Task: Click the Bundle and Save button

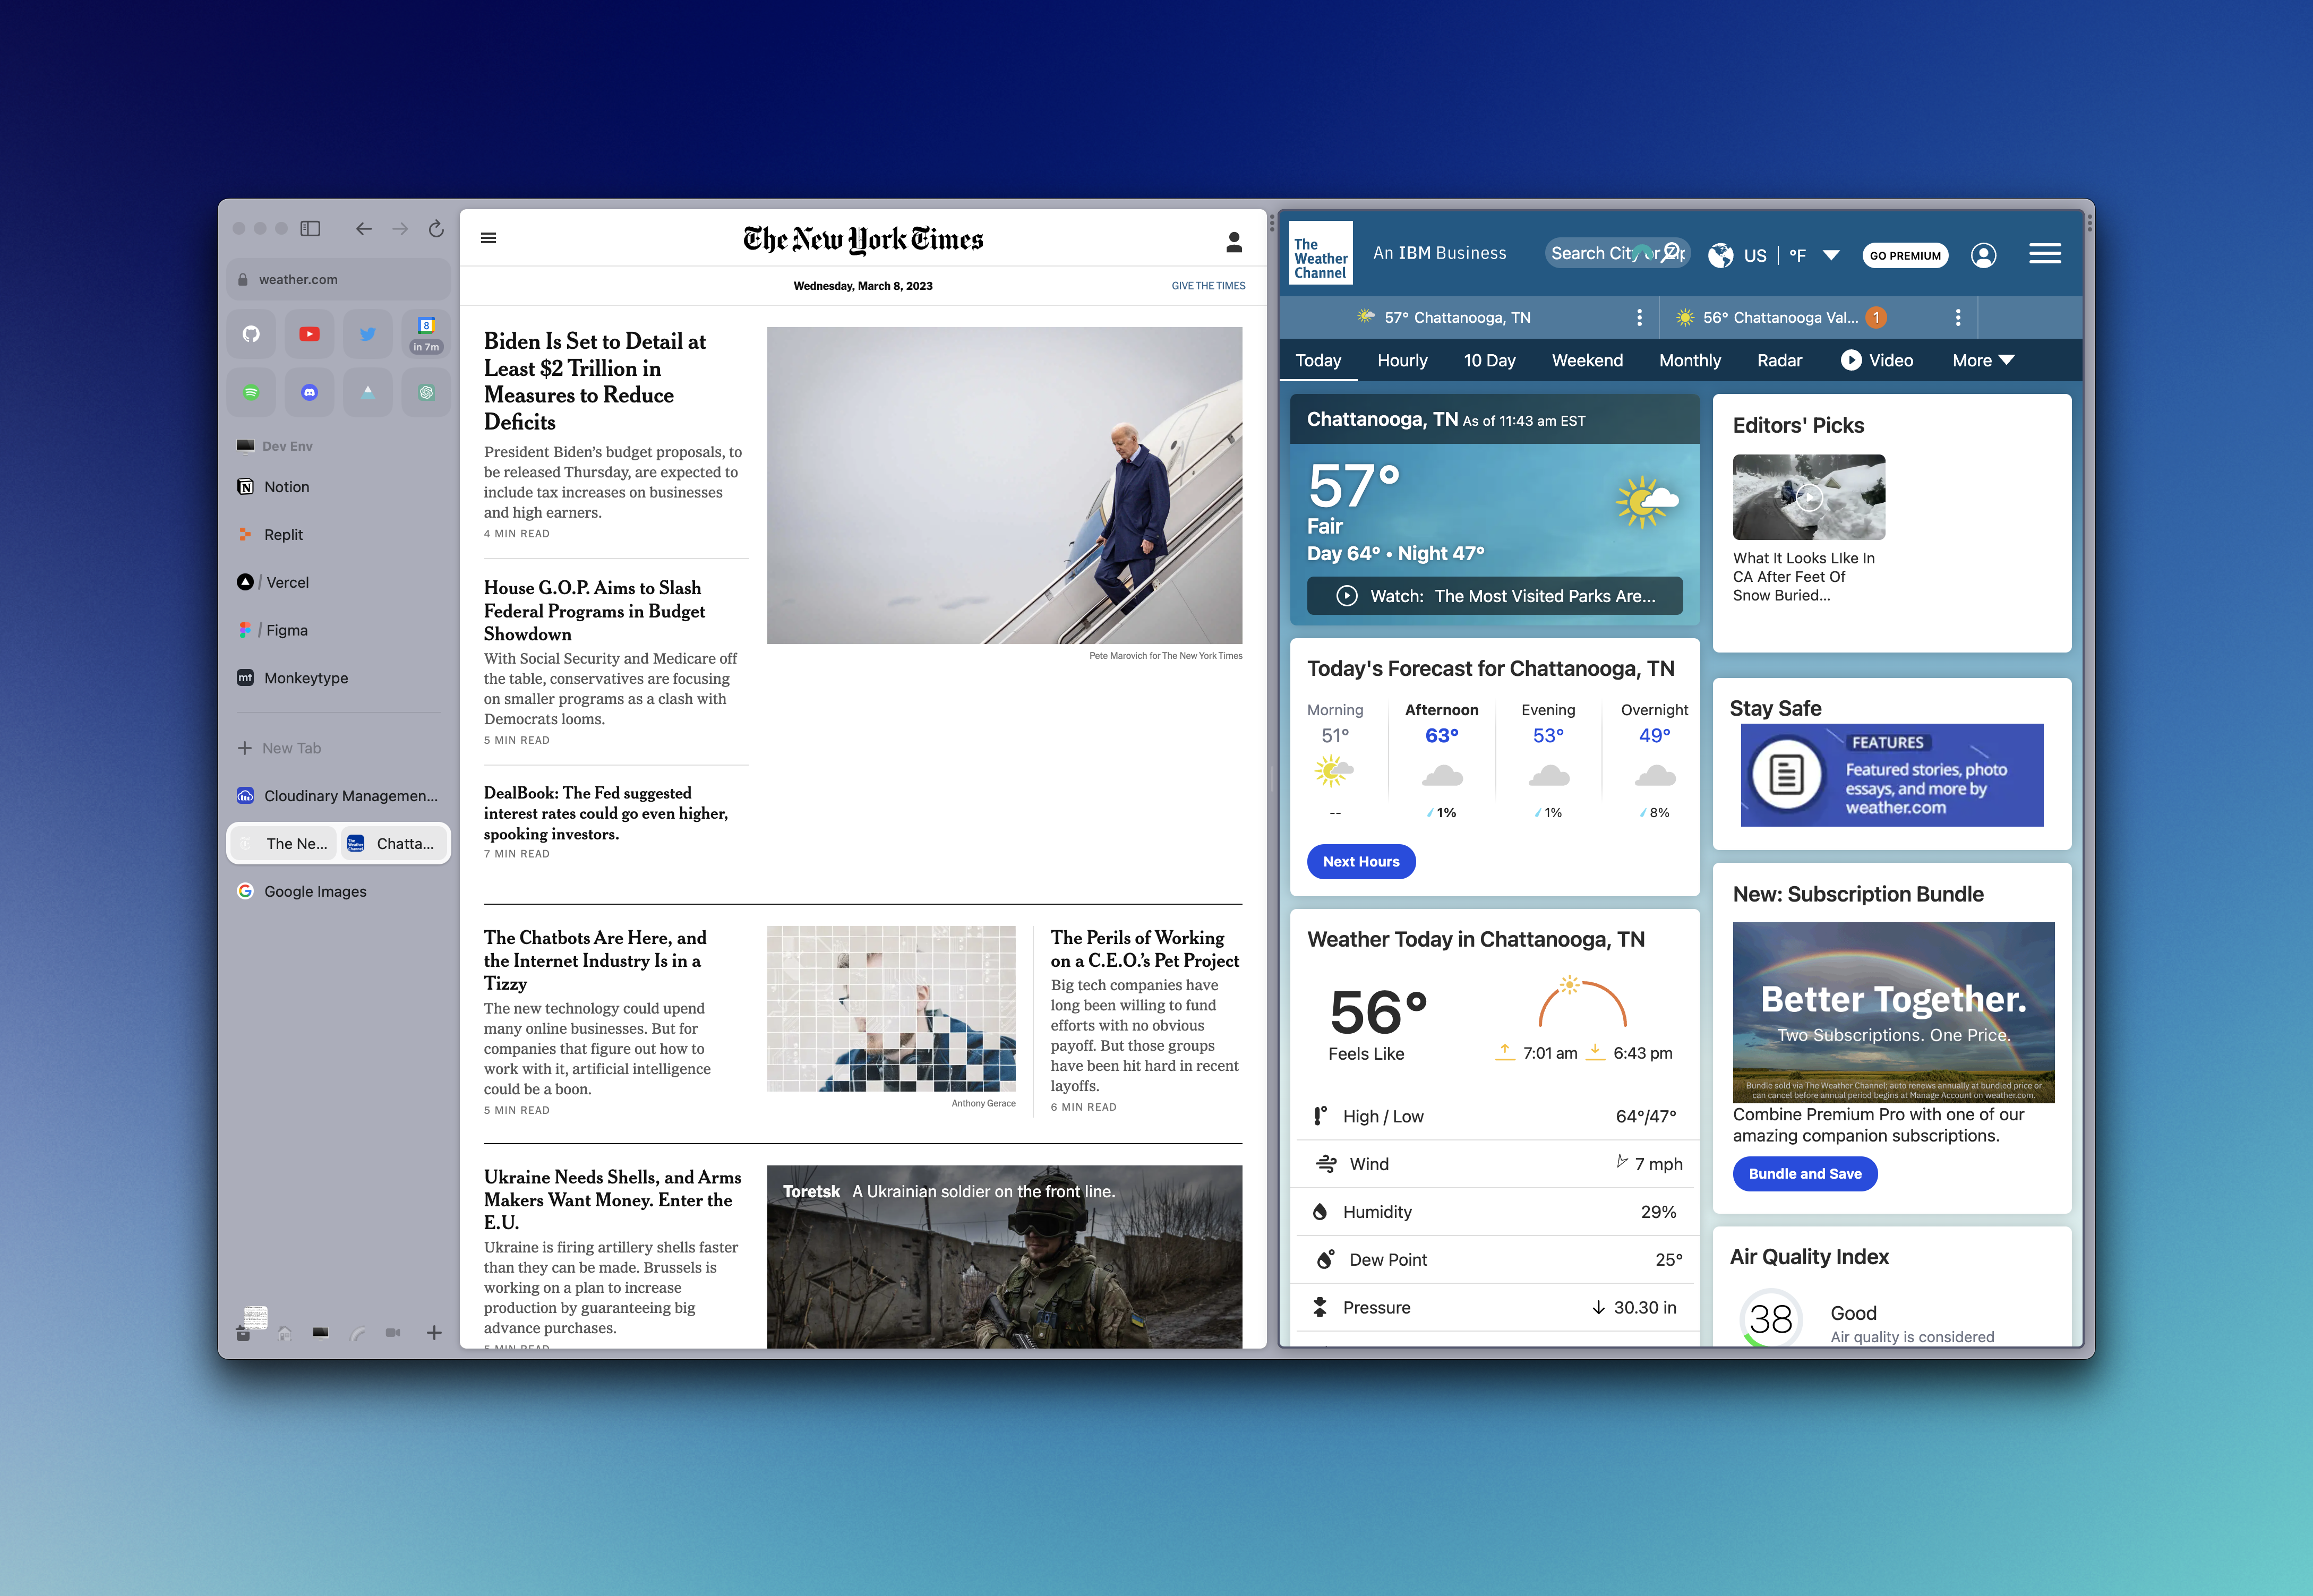Action: pos(1805,1174)
